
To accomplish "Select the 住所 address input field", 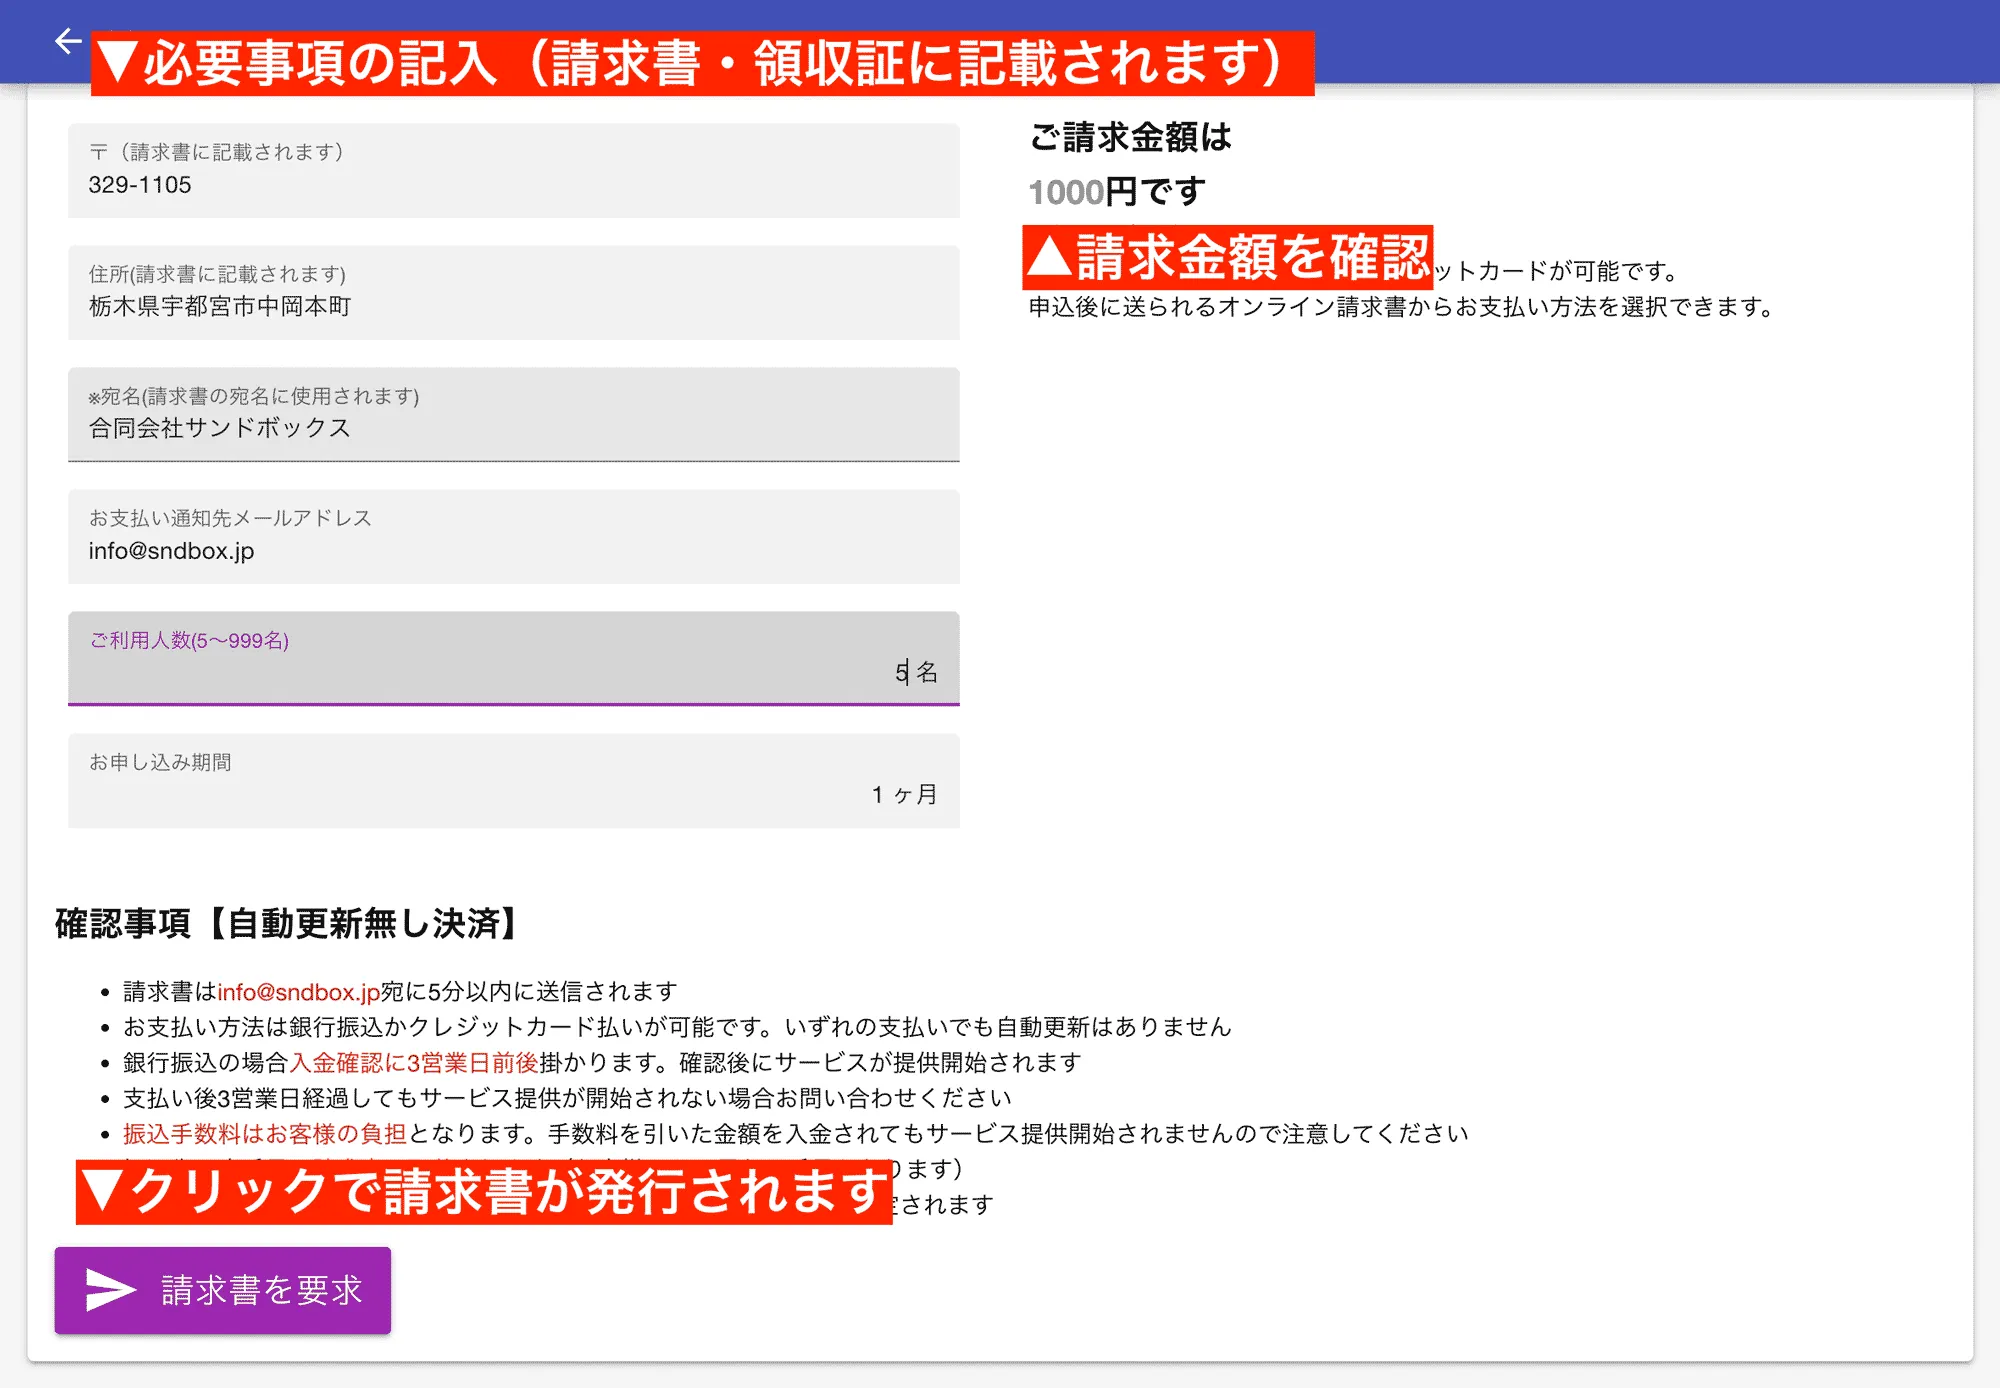I will pyautogui.click(x=512, y=293).
